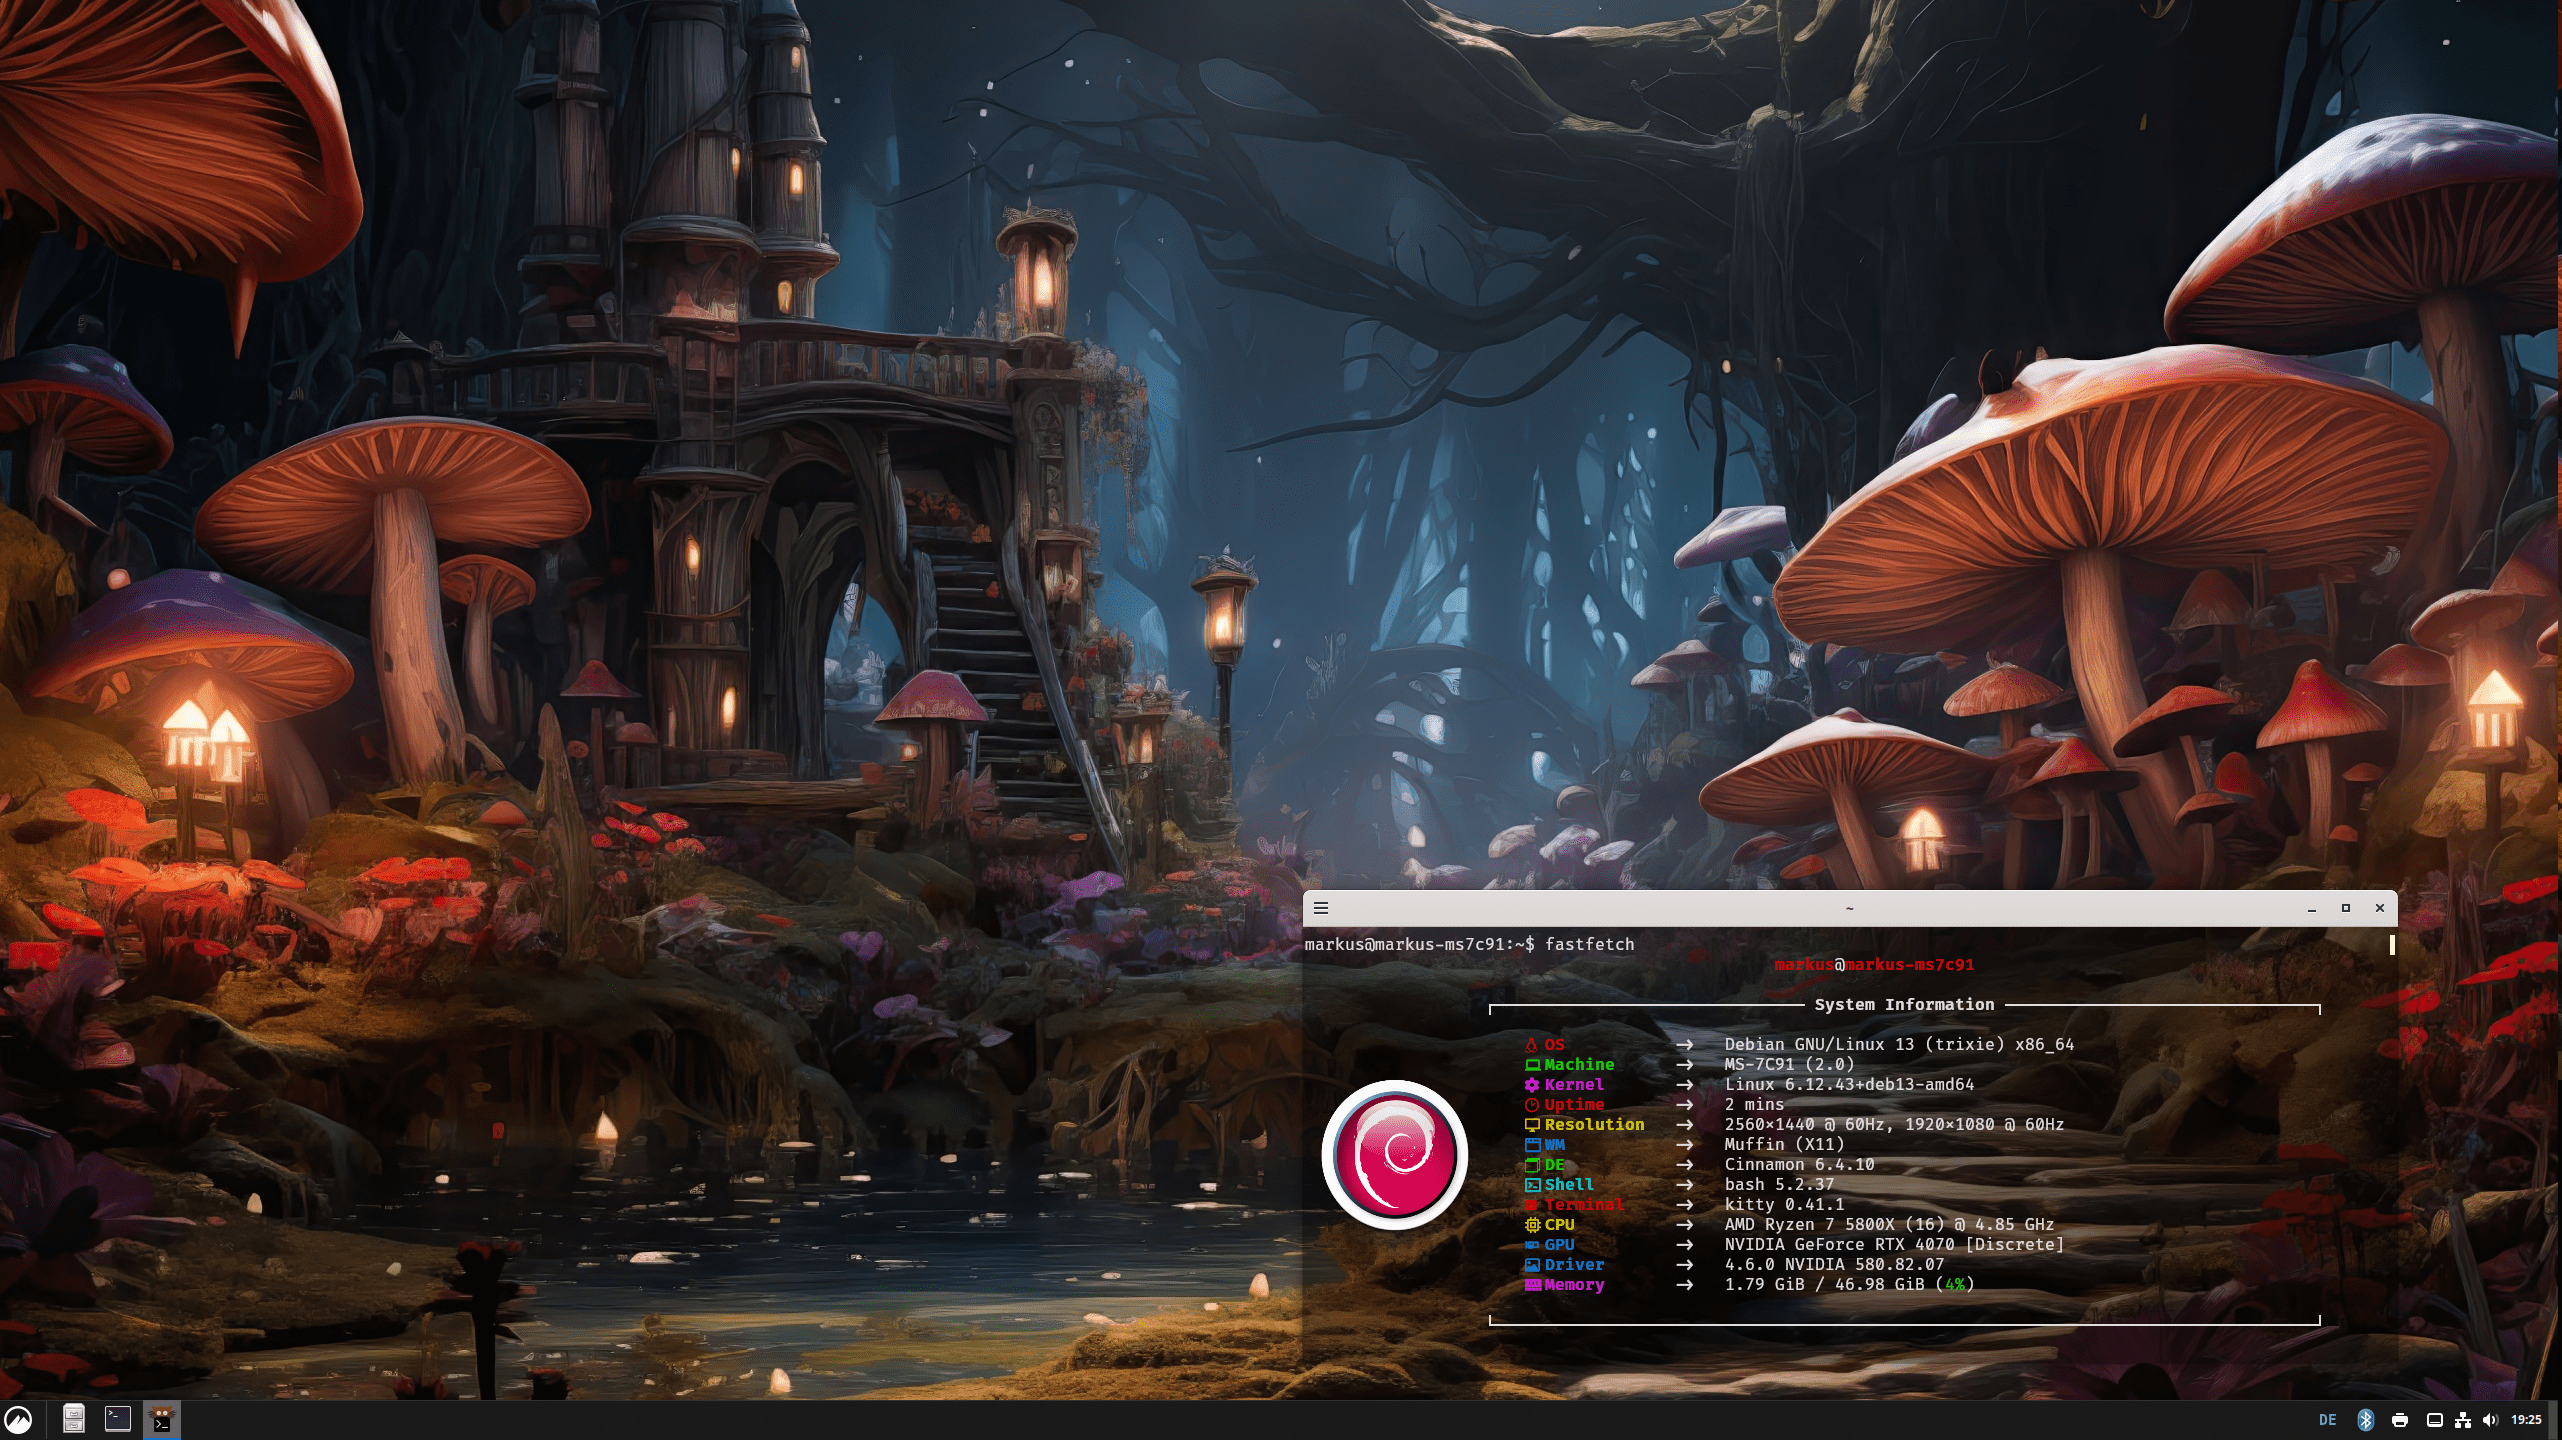
Task: Open the network connections applet
Action: click(x=2463, y=1420)
